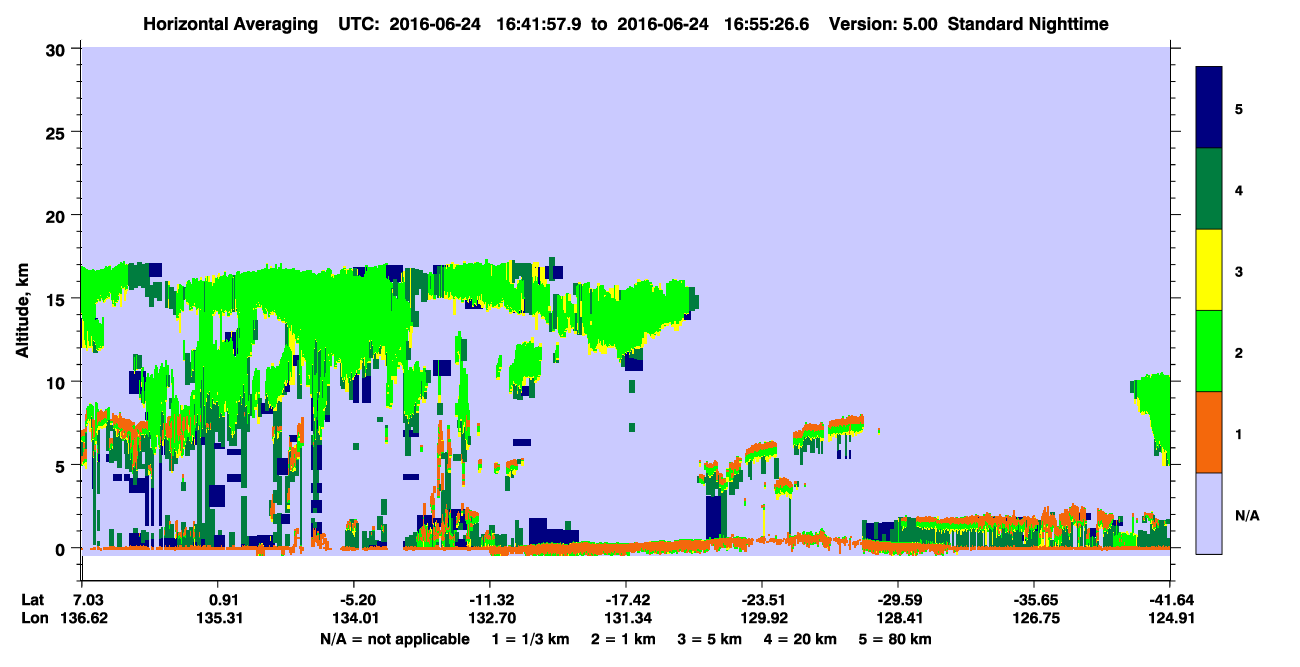Click 'Version: 5.00' in the title
The height and width of the screenshot is (667, 1300).
point(883,24)
